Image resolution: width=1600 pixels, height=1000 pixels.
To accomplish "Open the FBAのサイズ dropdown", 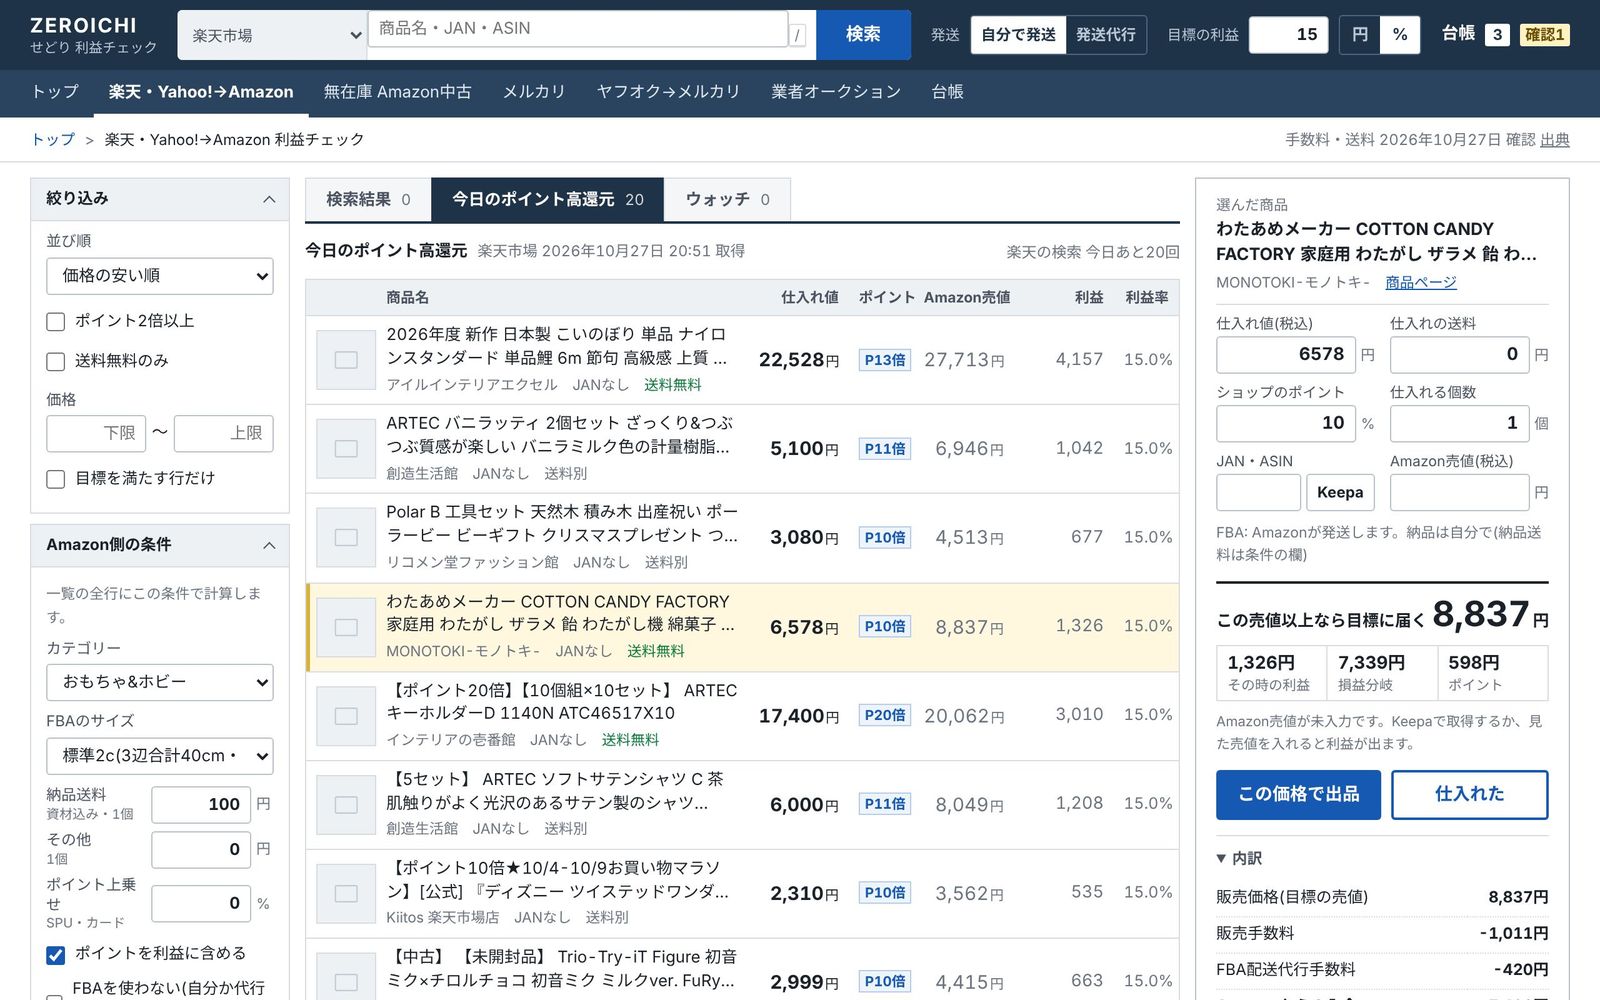I will click(160, 756).
